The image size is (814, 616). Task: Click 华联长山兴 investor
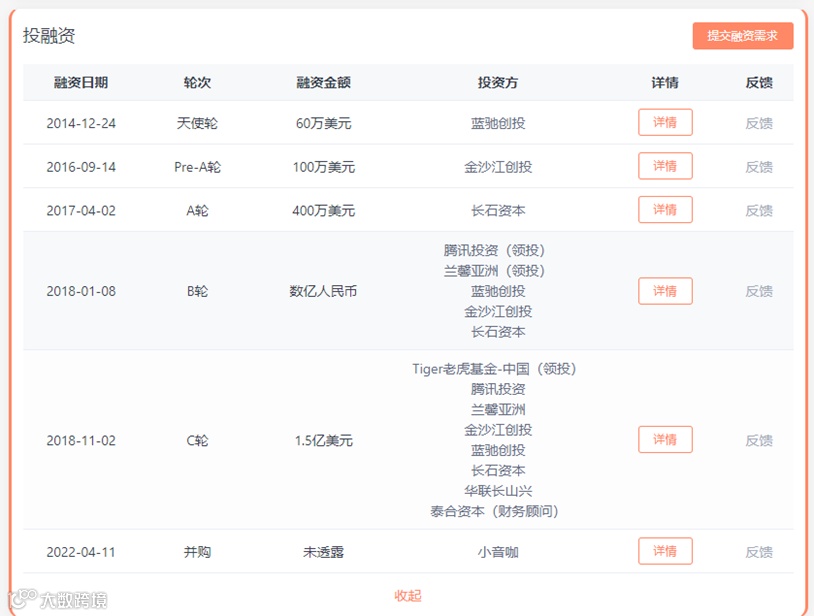498,491
